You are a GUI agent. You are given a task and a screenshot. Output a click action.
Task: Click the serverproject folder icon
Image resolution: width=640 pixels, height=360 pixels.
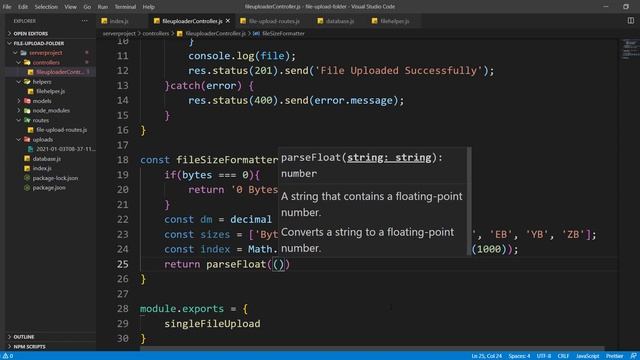tap(23, 53)
